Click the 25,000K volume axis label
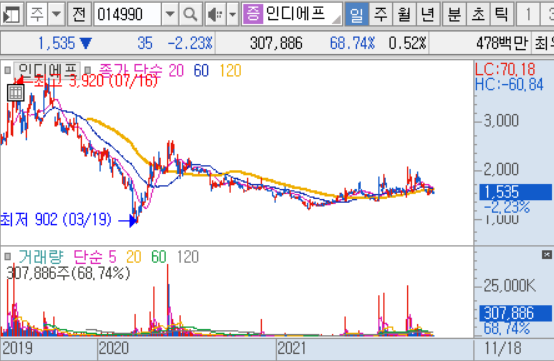This screenshot has height=361, width=554. (509, 286)
